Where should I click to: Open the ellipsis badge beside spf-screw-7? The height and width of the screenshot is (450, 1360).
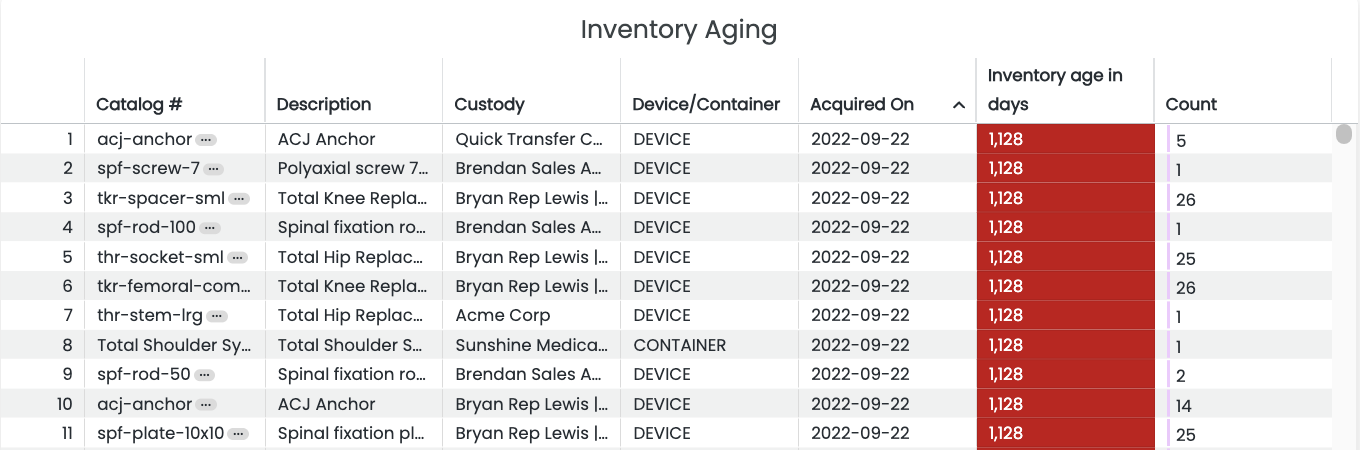[x=213, y=169]
